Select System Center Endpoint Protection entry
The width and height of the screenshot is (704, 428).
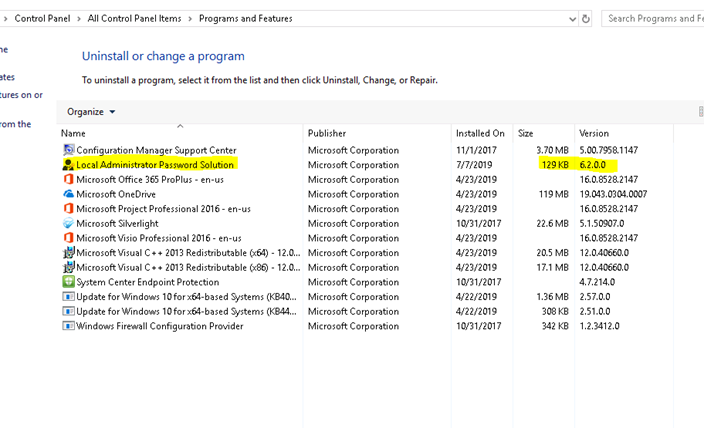[148, 282]
